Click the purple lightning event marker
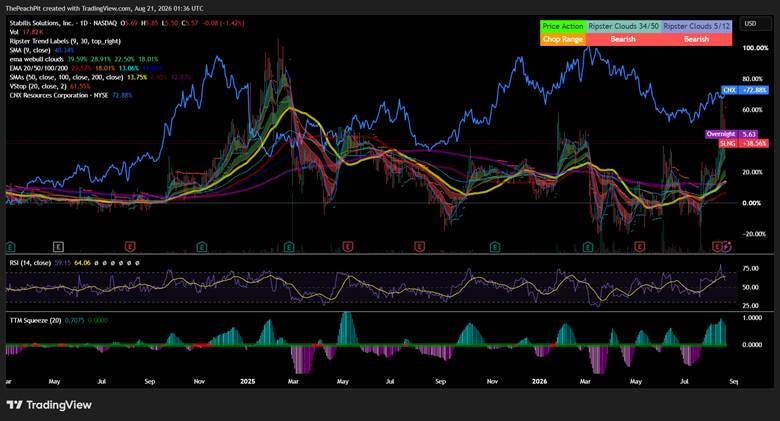The width and height of the screenshot is (780, 421). point(727,246)
